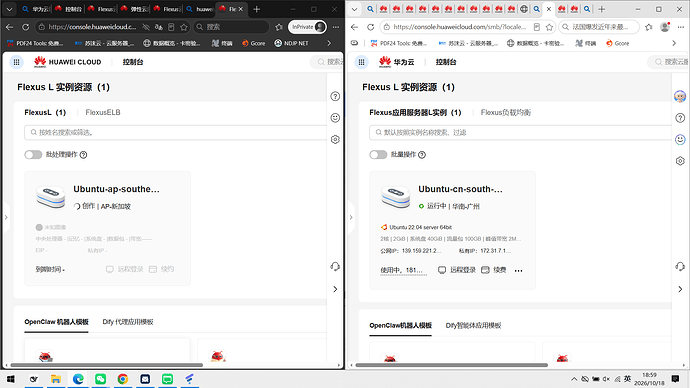Add favorite star in left browser address bar
Image resolution: width=690 pixels, height=388 pixels.
tap(184, 27)
